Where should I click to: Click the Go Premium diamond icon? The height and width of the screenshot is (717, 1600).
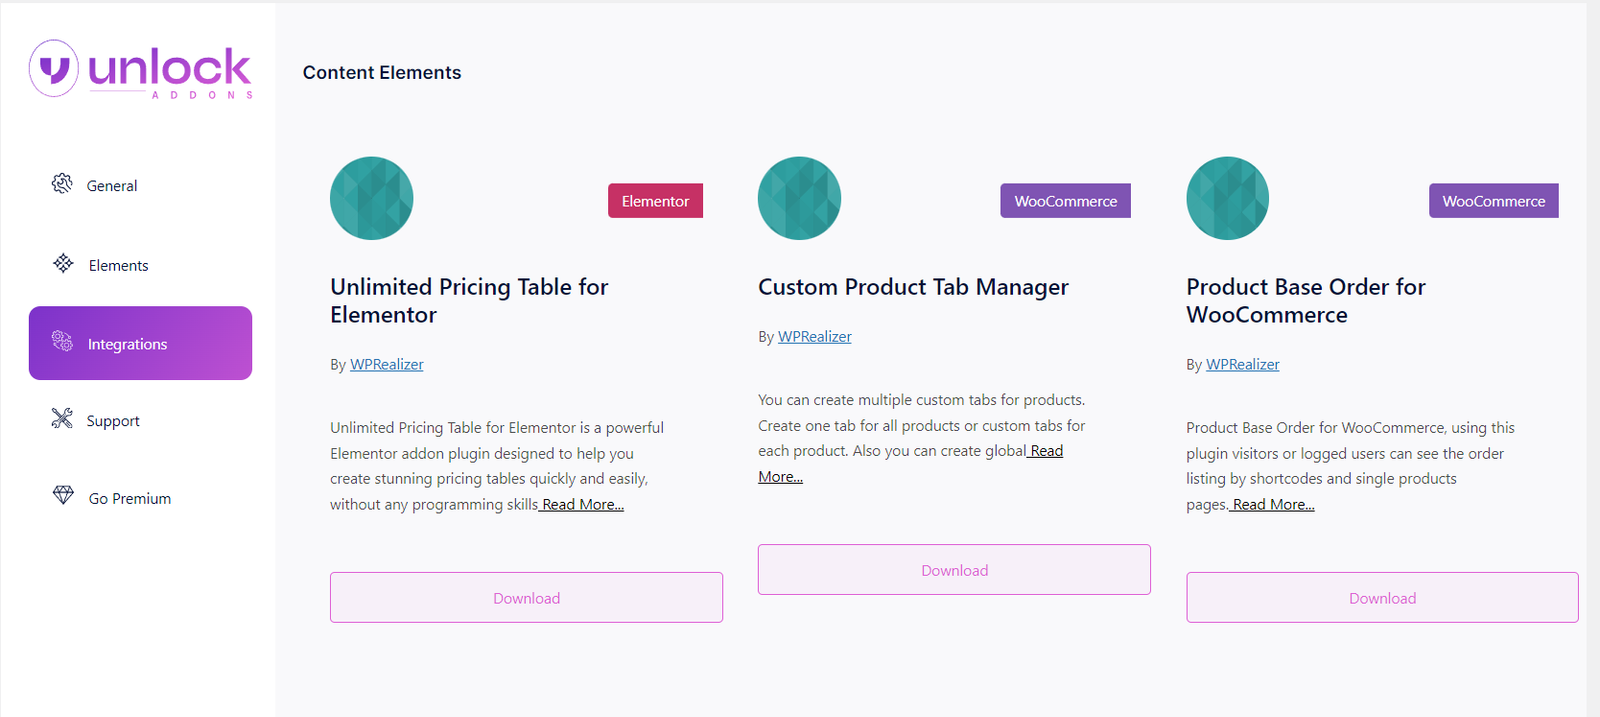(x=63, y=496)
